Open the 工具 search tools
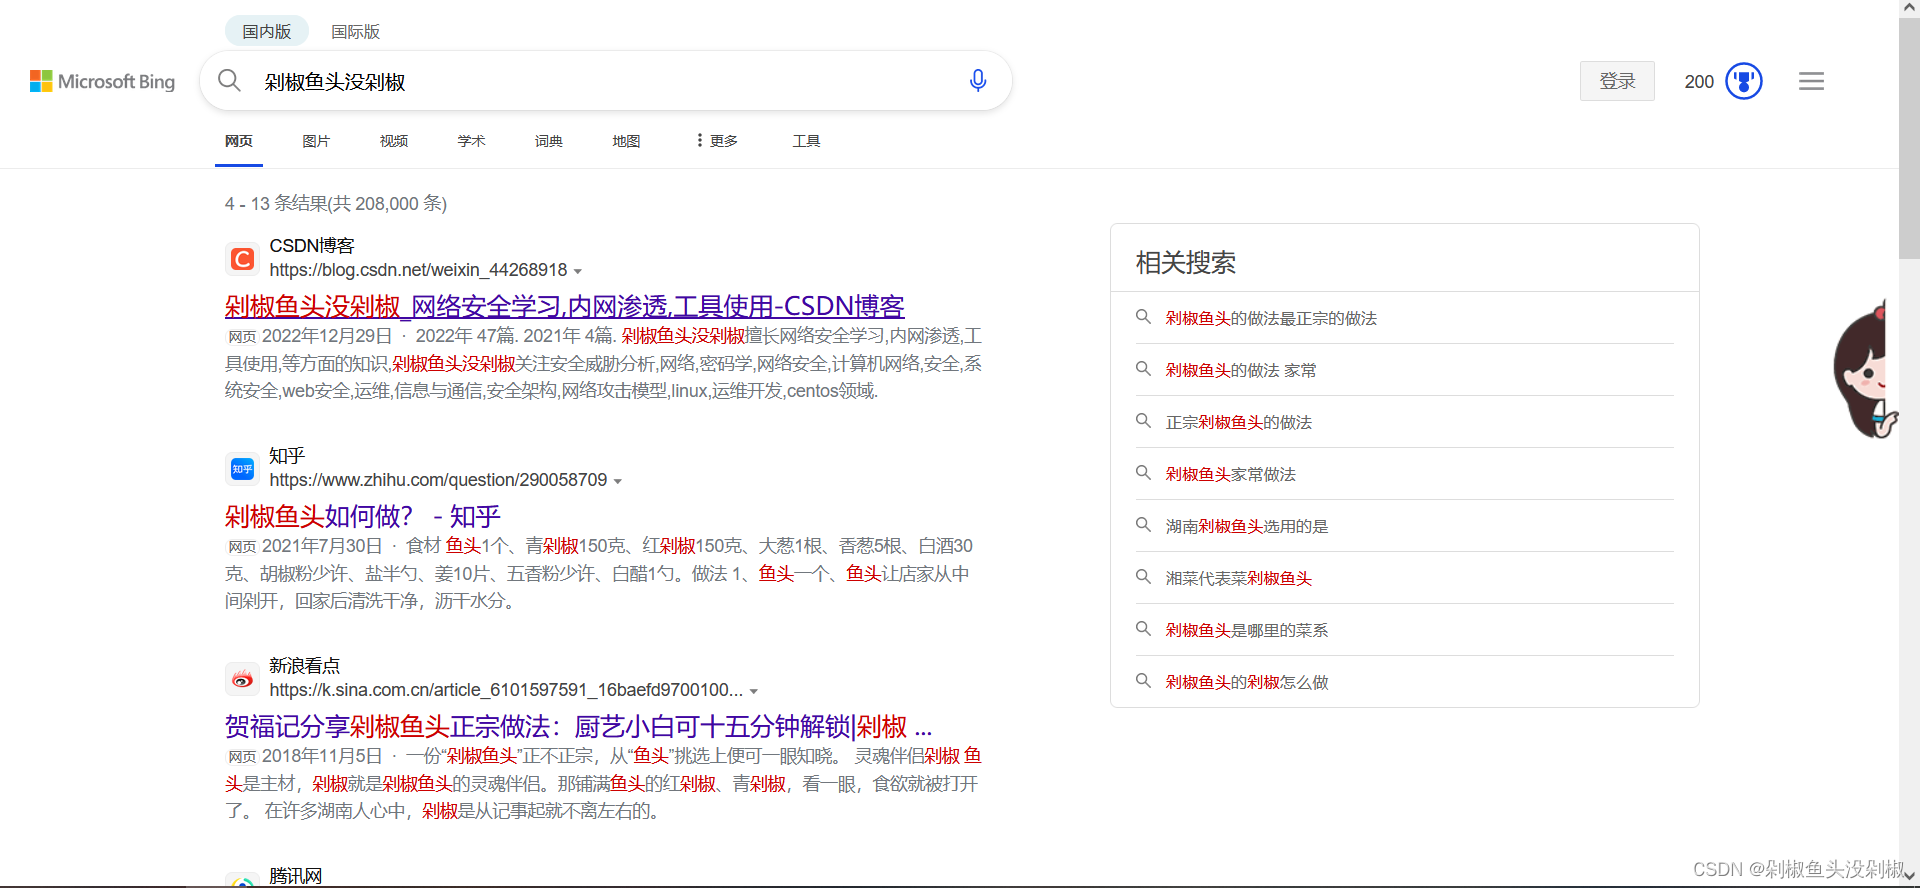1920x888 pixels. (806, 141)
